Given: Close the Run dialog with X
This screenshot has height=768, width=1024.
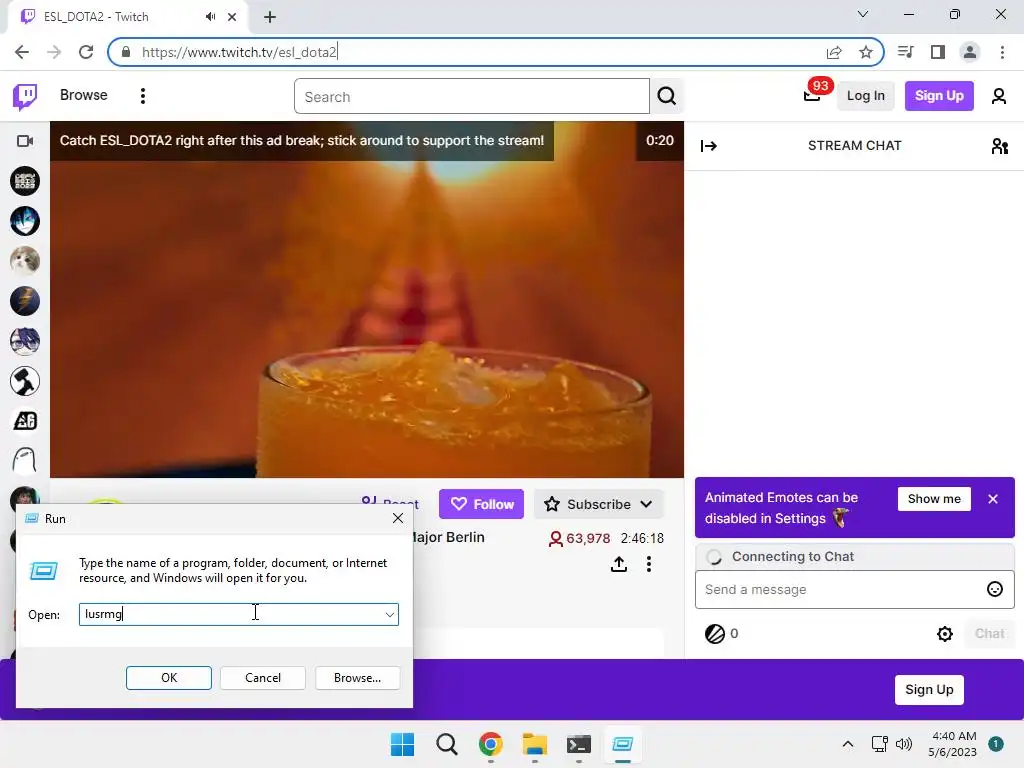Looking at the screenshot, I should pos(398,519).
